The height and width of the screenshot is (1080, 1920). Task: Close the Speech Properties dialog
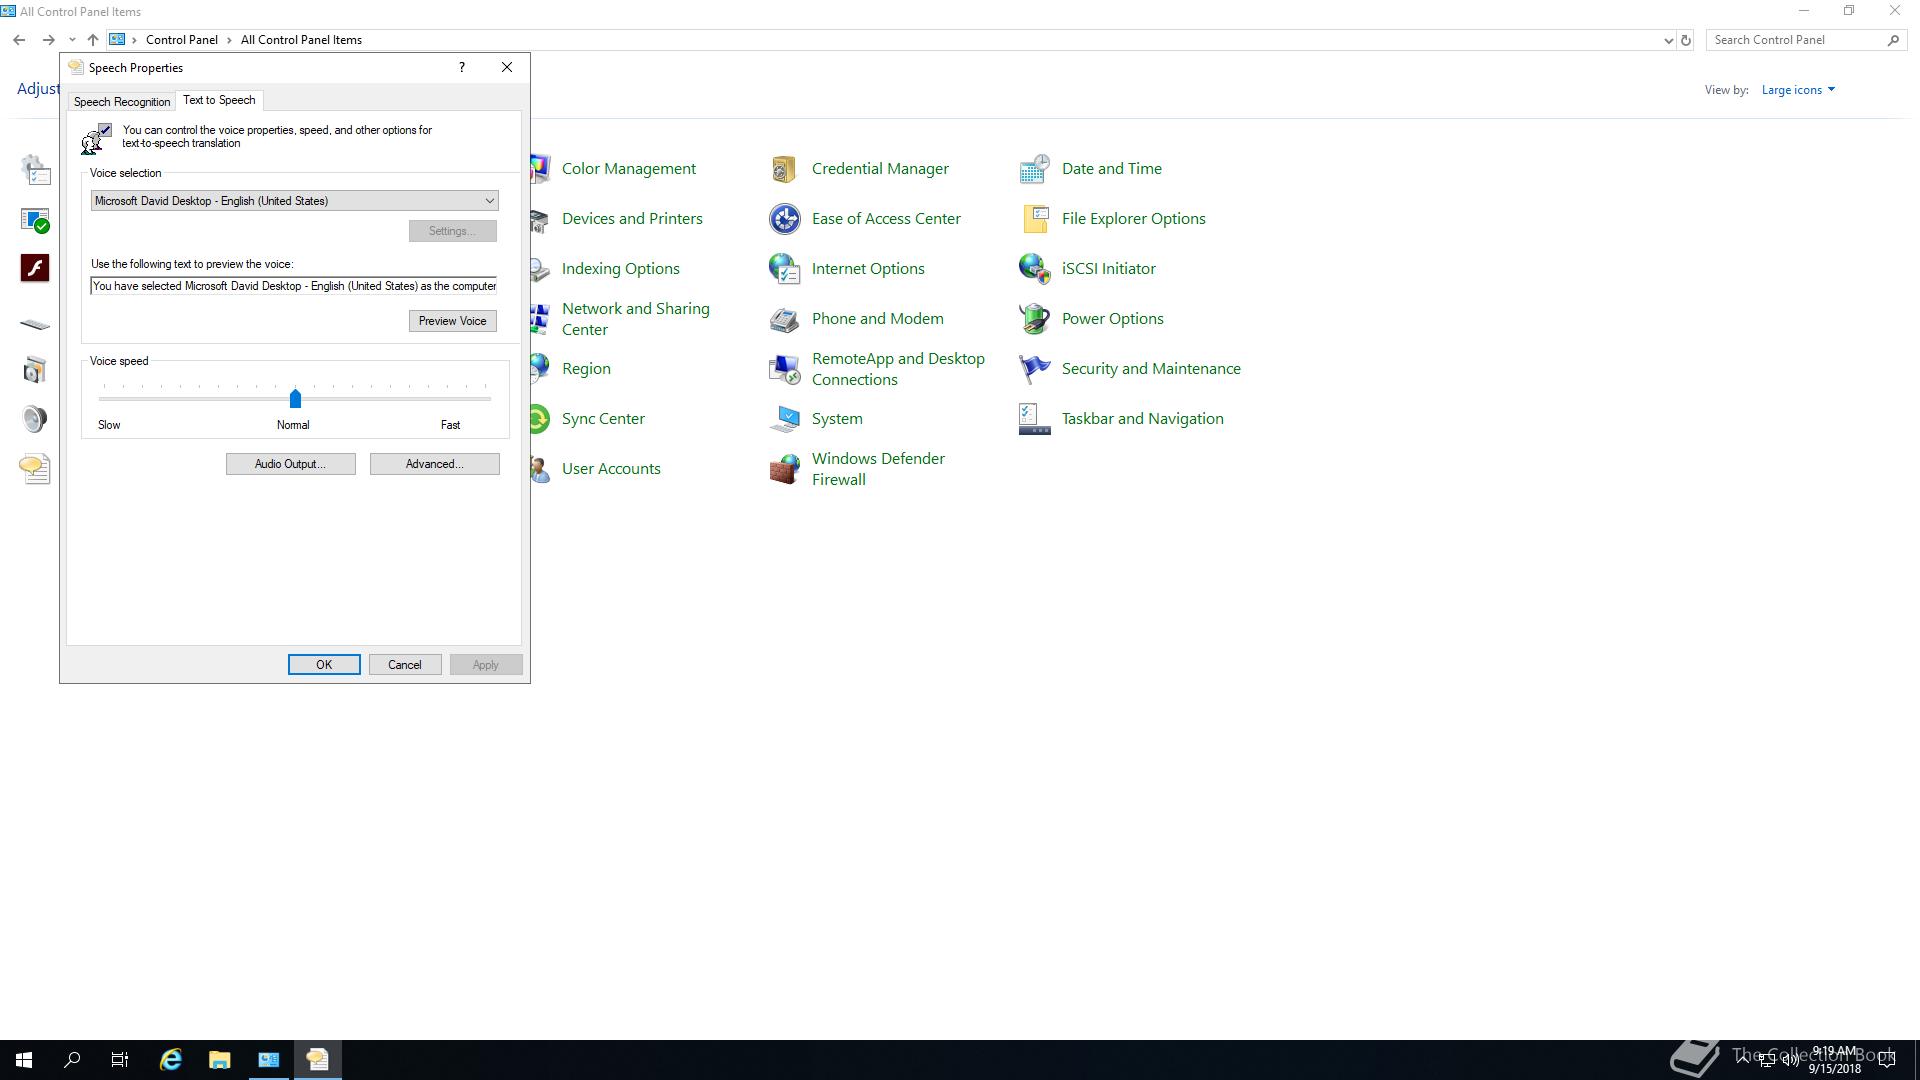pos(507,67)
